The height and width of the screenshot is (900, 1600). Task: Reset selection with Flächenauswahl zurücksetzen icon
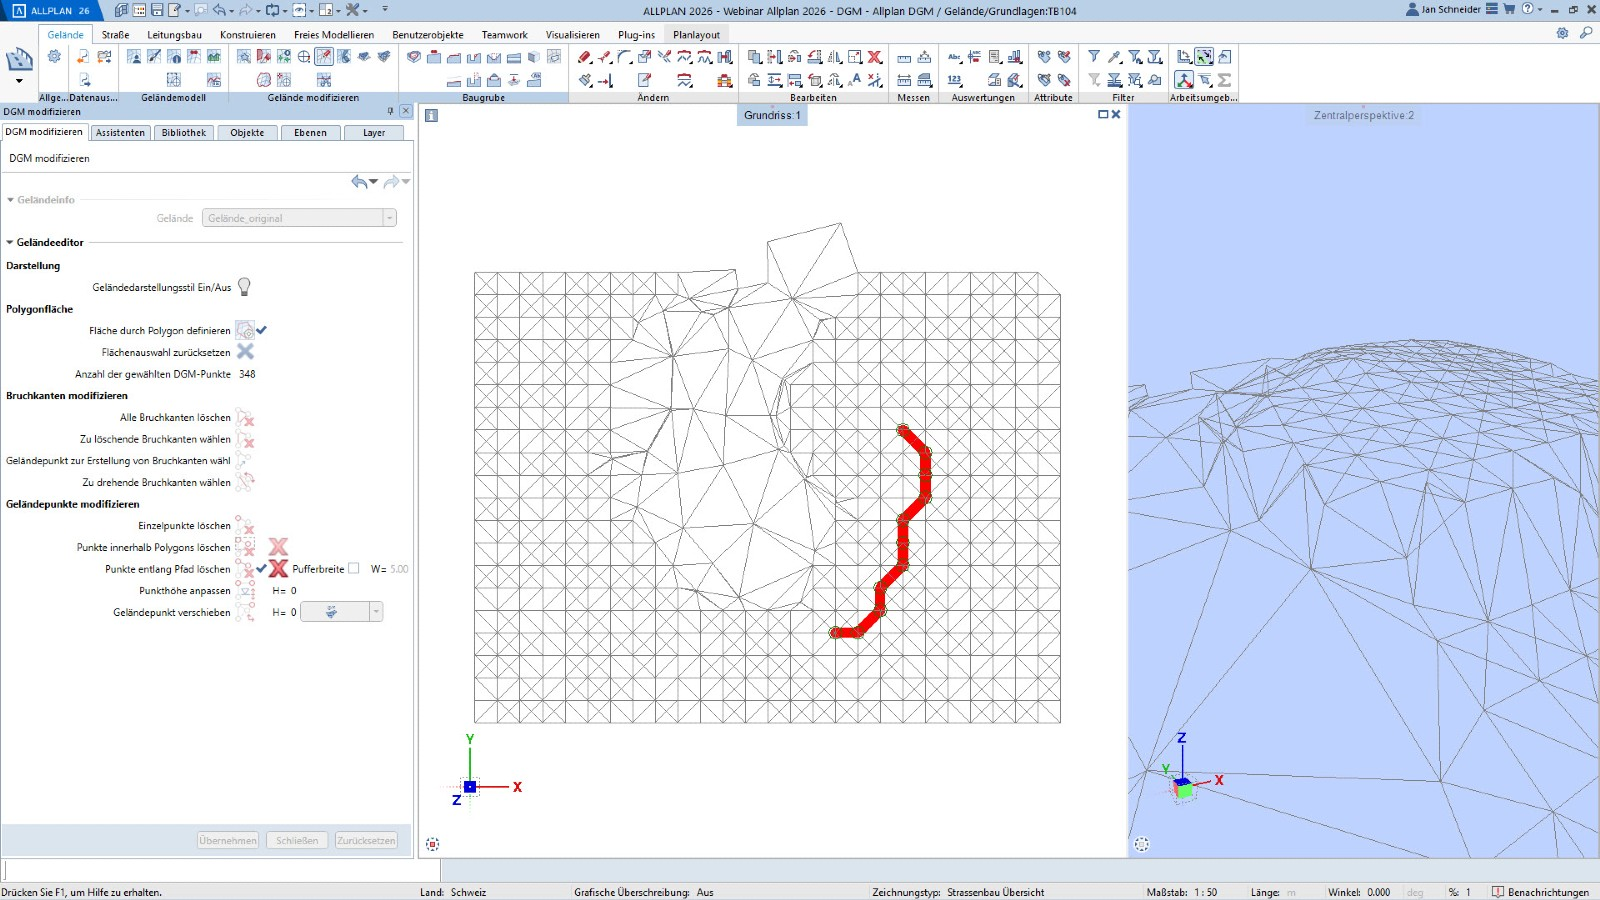point(245,352)
